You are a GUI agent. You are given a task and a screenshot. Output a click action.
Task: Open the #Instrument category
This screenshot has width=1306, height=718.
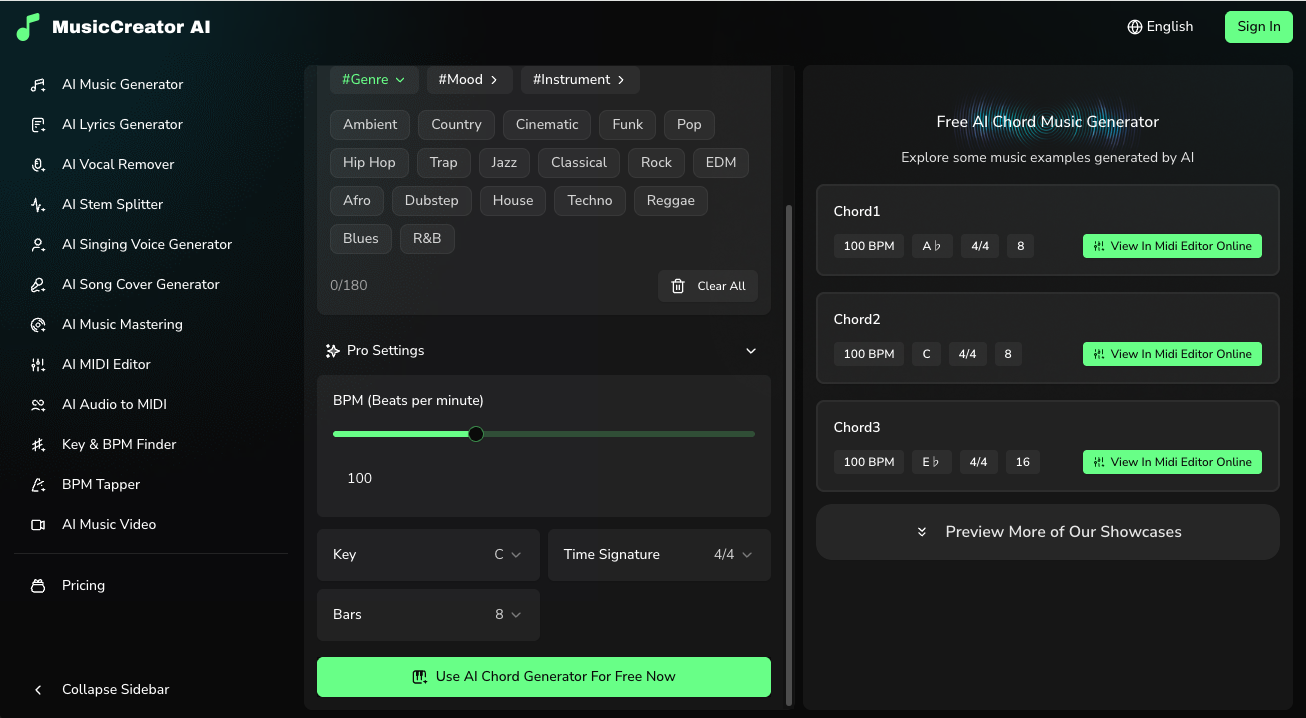[580, 79]
